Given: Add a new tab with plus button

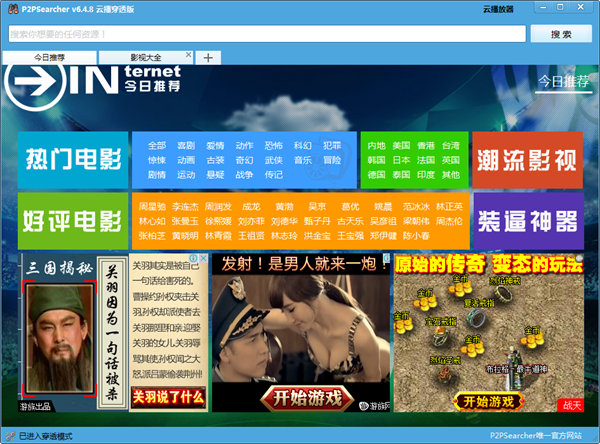Looking at the screenshot, I should pyautogui.click(x=208, y=58).
